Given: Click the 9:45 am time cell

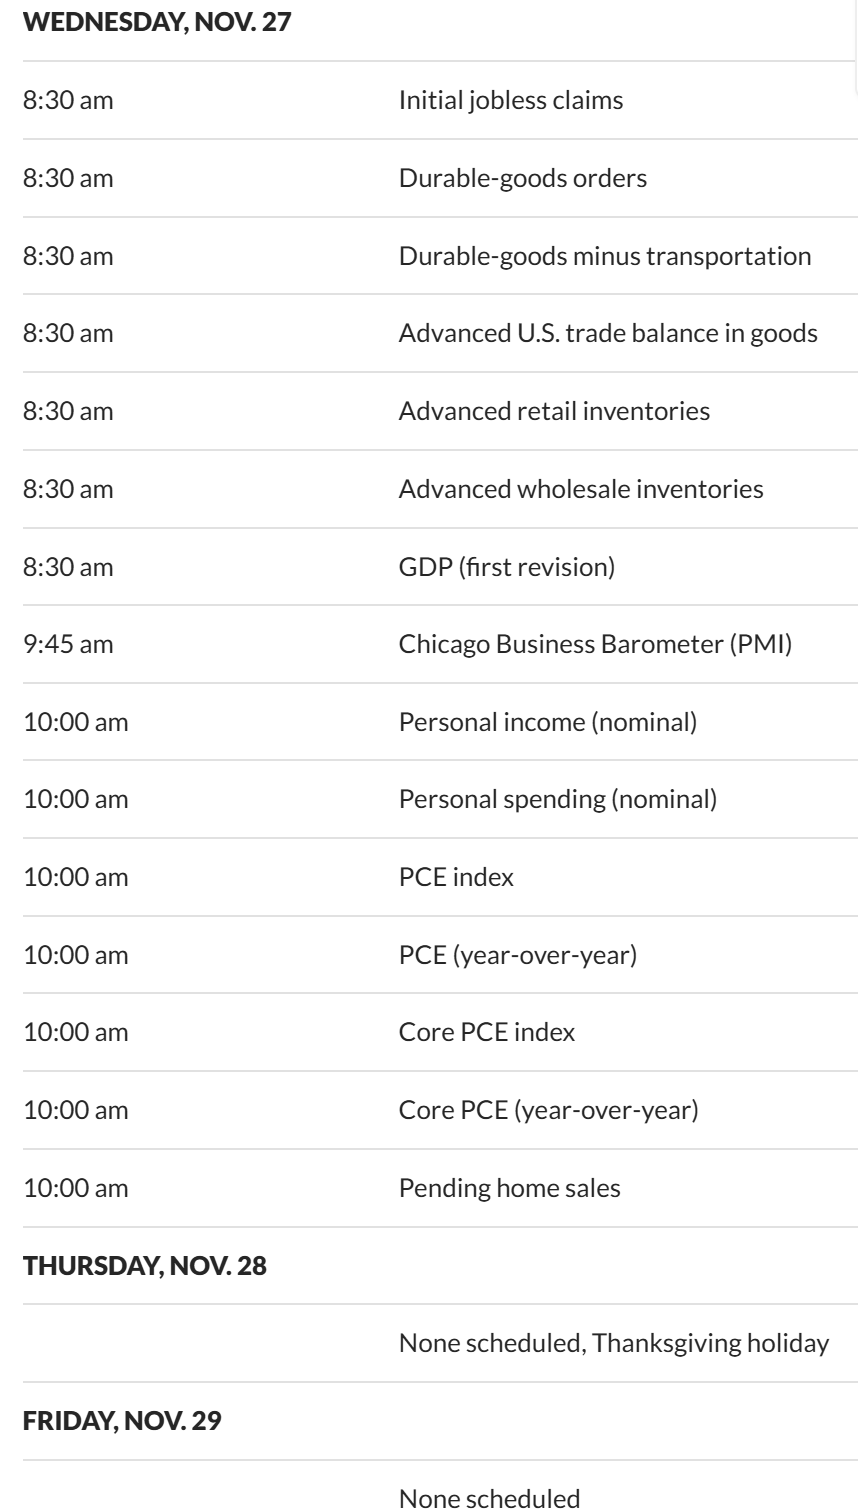Looking at the screenshot, I should 68,644.
